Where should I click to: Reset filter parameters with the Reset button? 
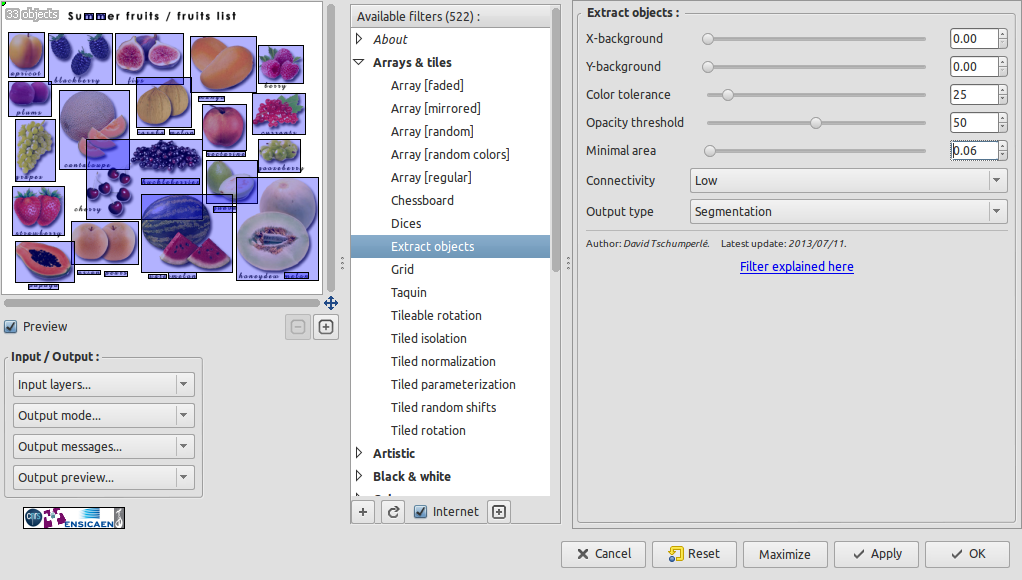click(x=694, y=554)
